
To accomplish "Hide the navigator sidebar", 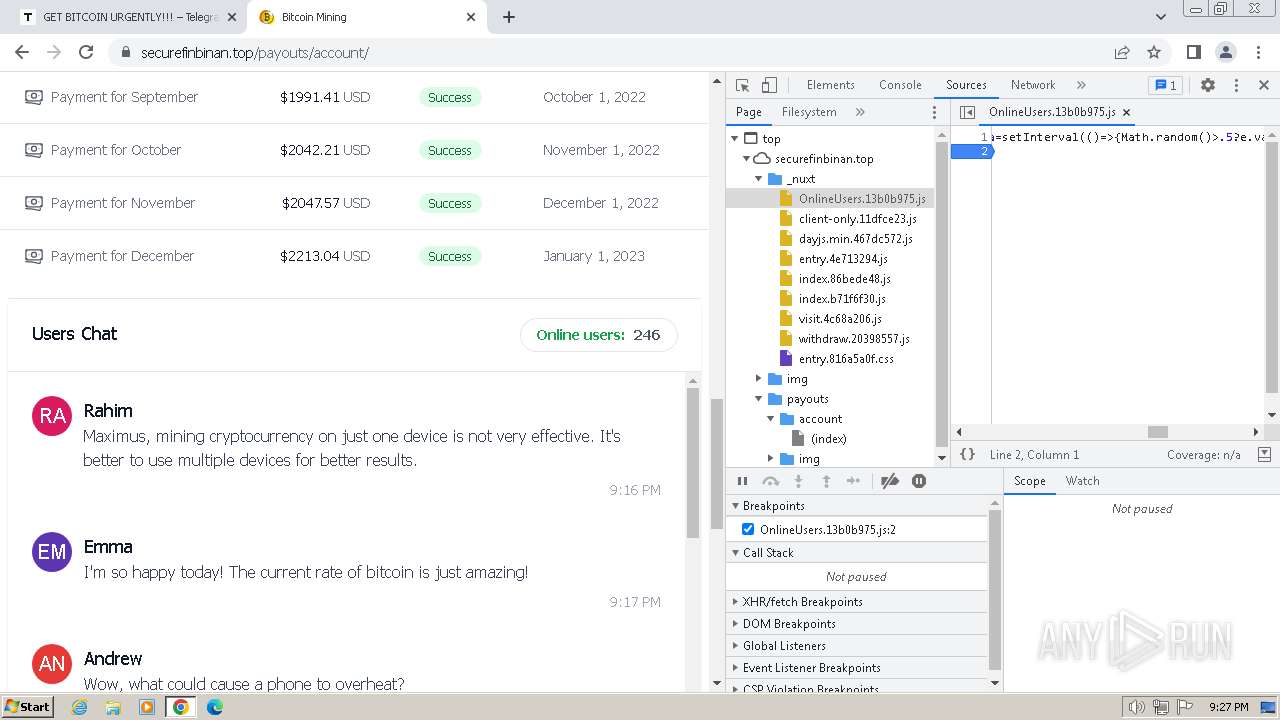I will coord(967,112).
